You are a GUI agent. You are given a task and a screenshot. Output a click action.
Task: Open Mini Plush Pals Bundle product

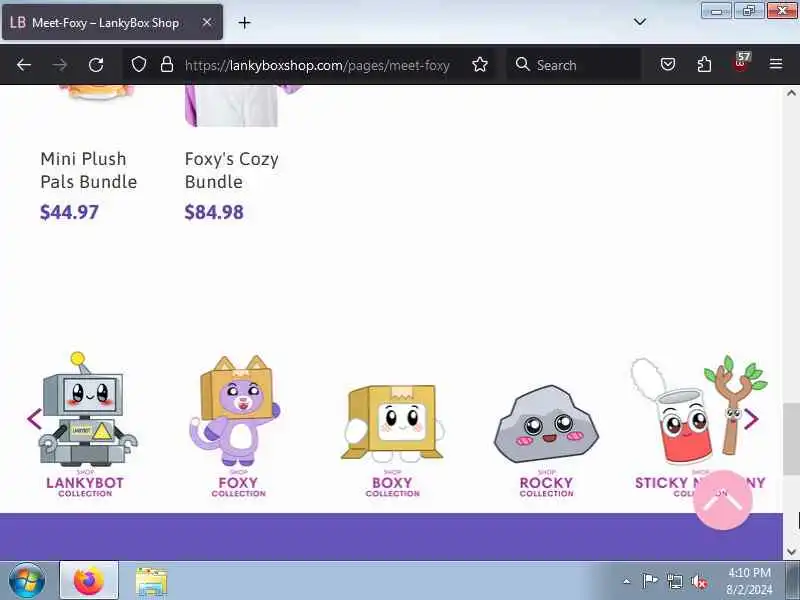click(x=89, y=170)
